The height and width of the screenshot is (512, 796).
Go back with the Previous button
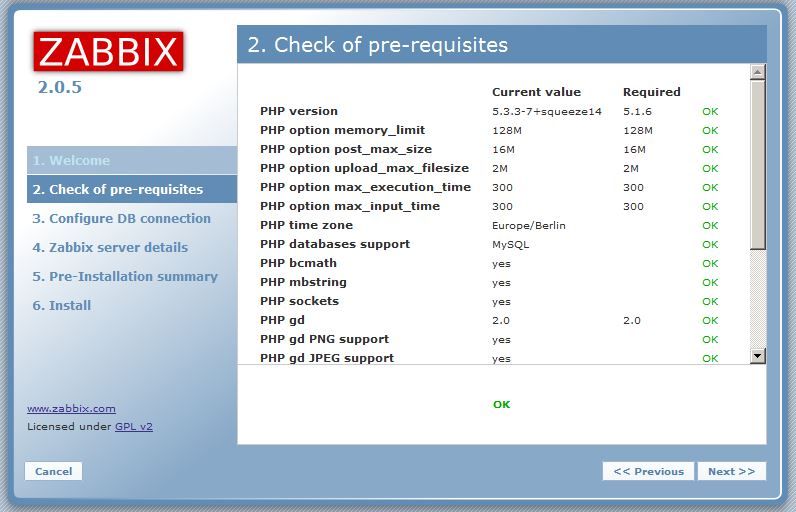(x=648, y=471)
